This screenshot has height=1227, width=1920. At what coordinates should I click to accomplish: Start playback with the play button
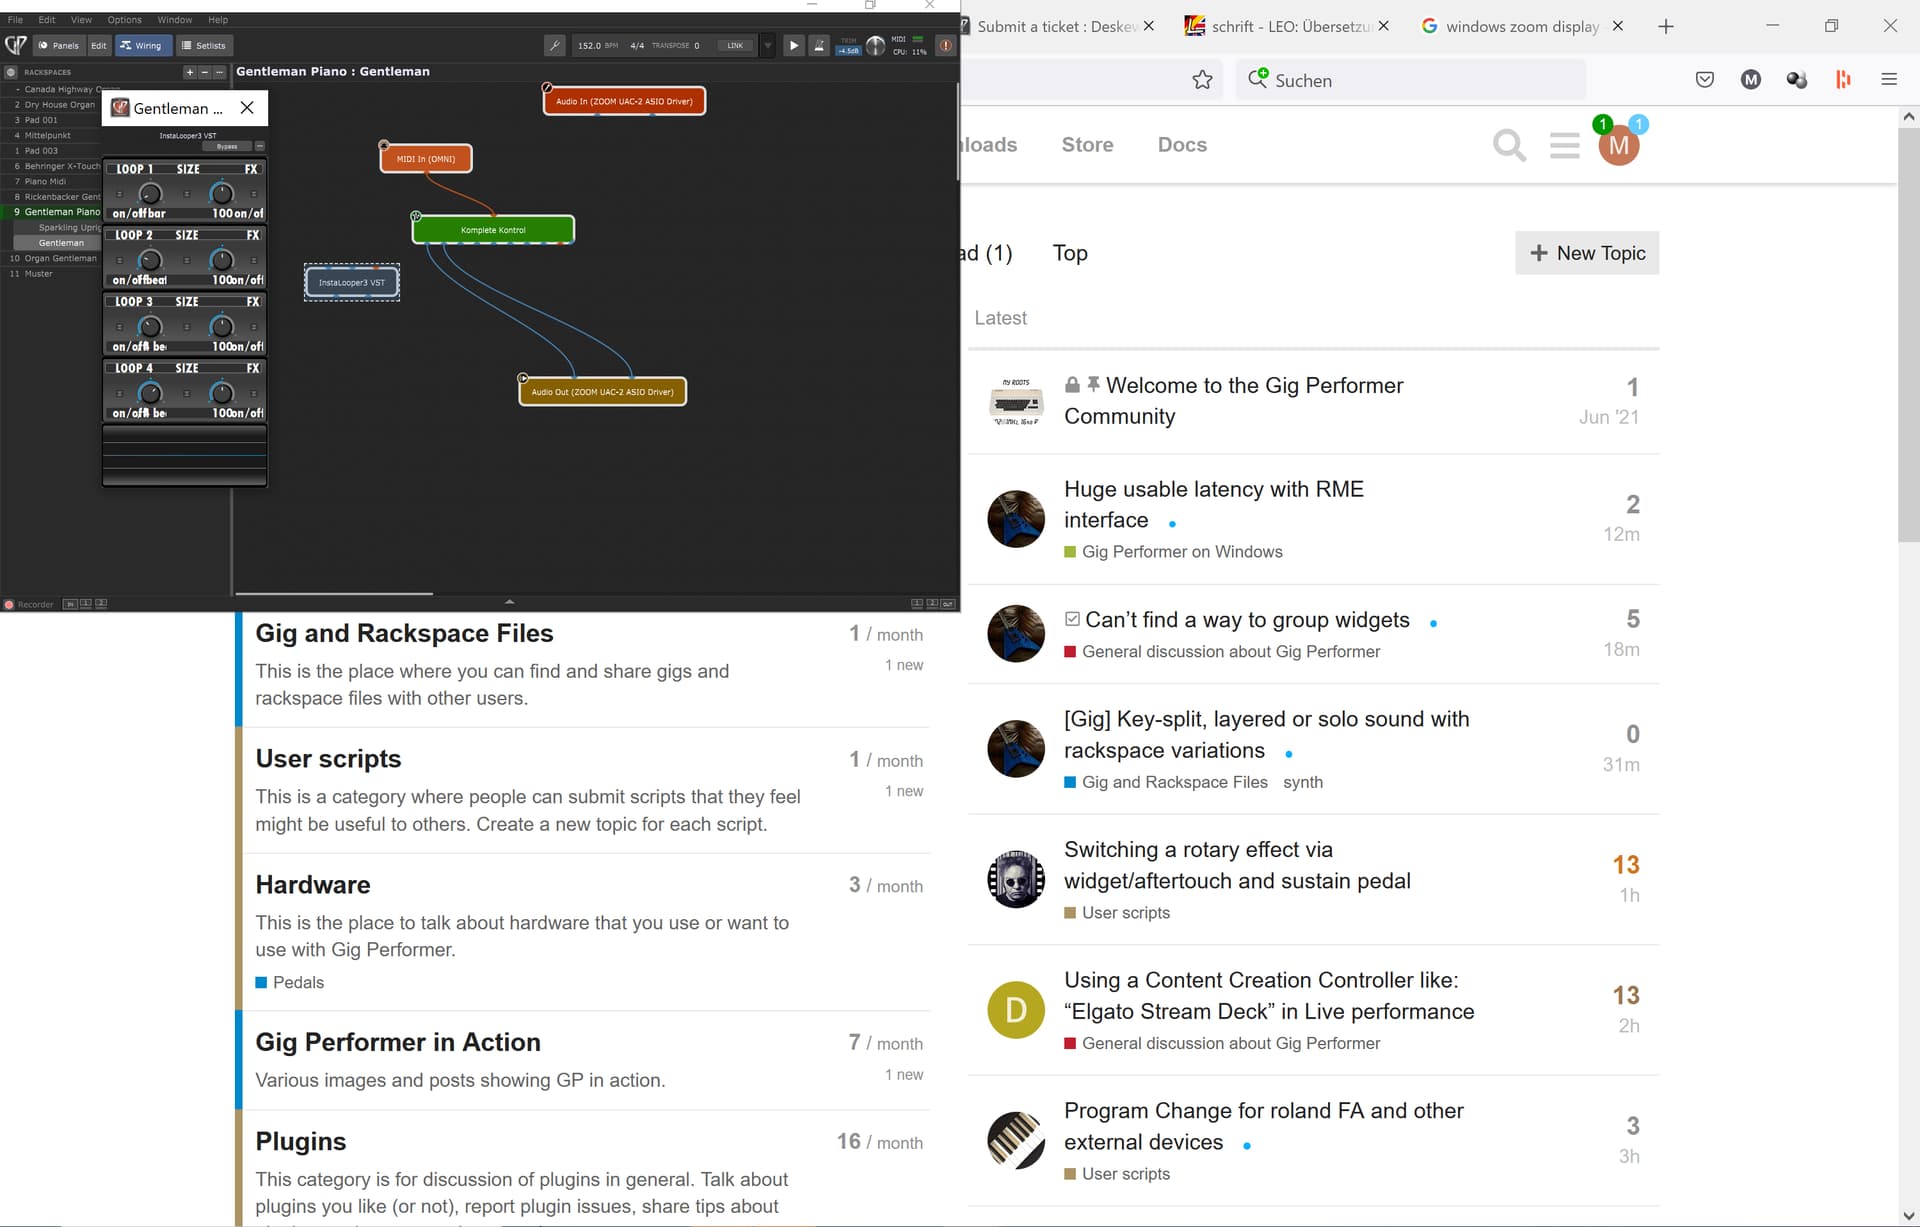[x=793, y=45]
